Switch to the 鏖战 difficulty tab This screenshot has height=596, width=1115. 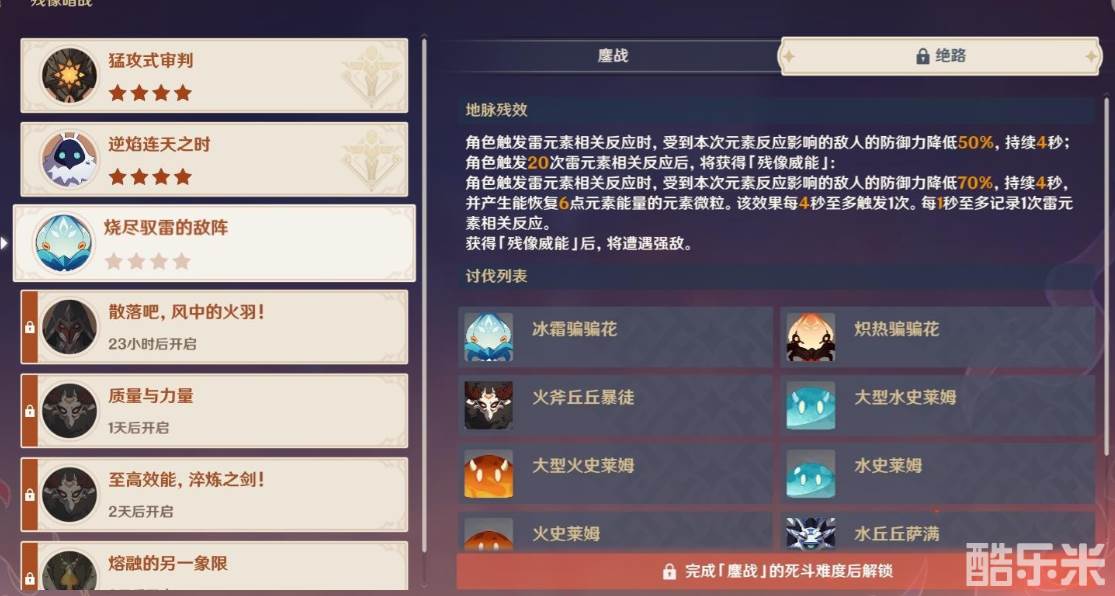pos(613,55)
